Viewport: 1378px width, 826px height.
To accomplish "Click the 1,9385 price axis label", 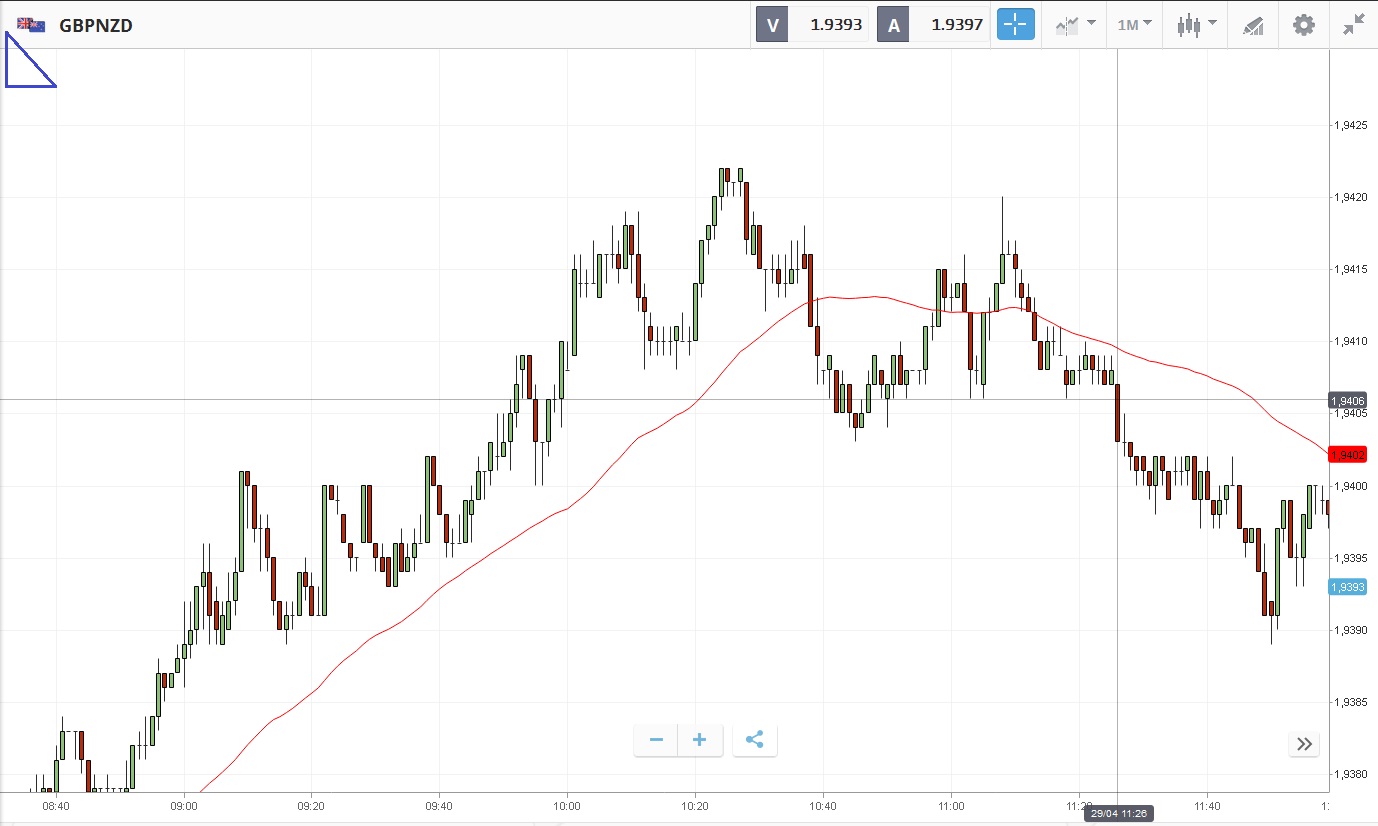I will [x=1352, y=702].
